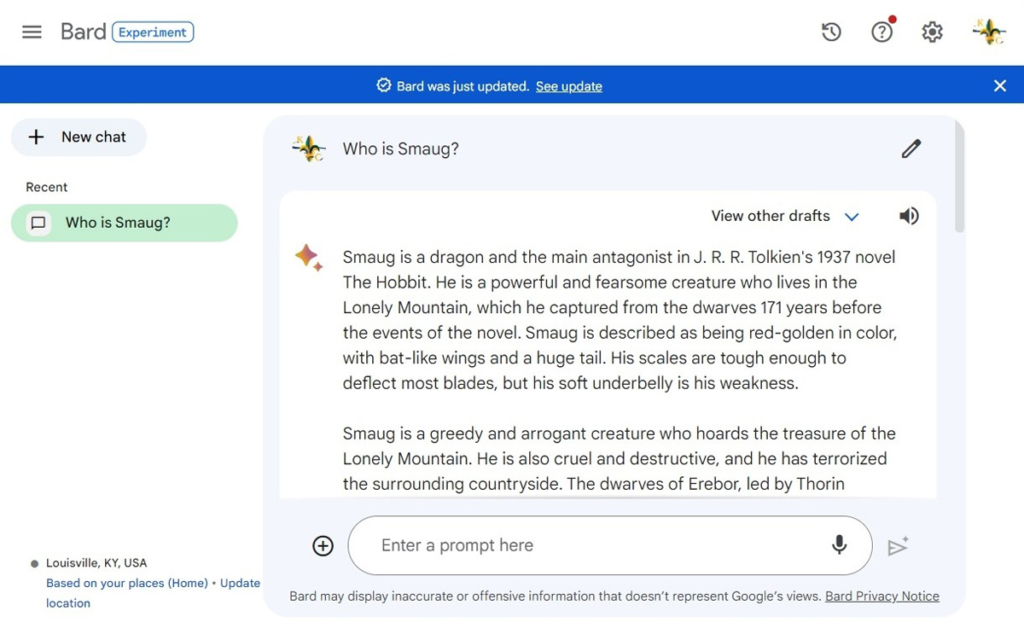Click the chevron beside View other drafts
Viewport: 1024px width, 640px height.
click(x=852, y=217)
